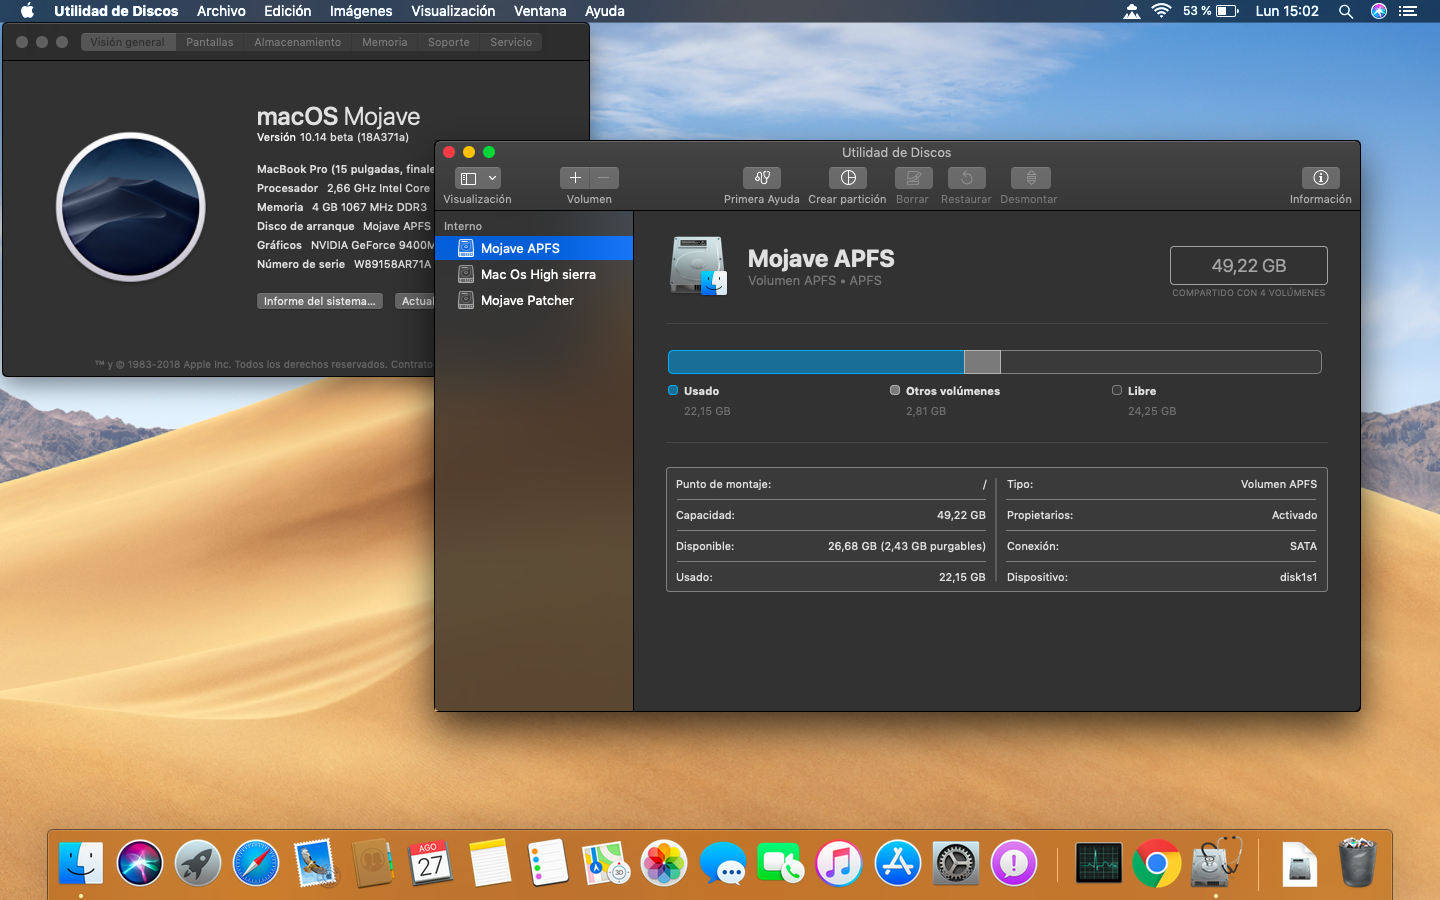1440x900 pixels.
Task: Click the blue Usado segment of storage bar
Action: coord(816,362)
